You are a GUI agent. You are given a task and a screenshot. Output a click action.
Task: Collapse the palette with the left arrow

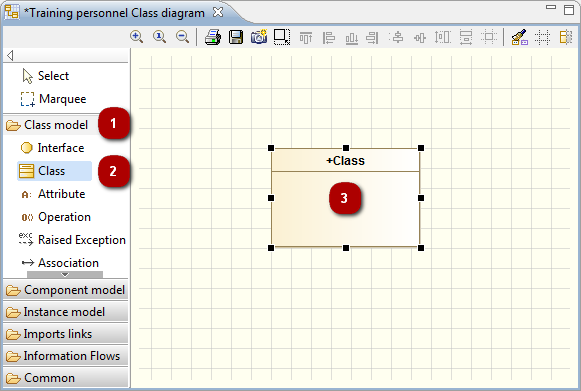(10, 56)
